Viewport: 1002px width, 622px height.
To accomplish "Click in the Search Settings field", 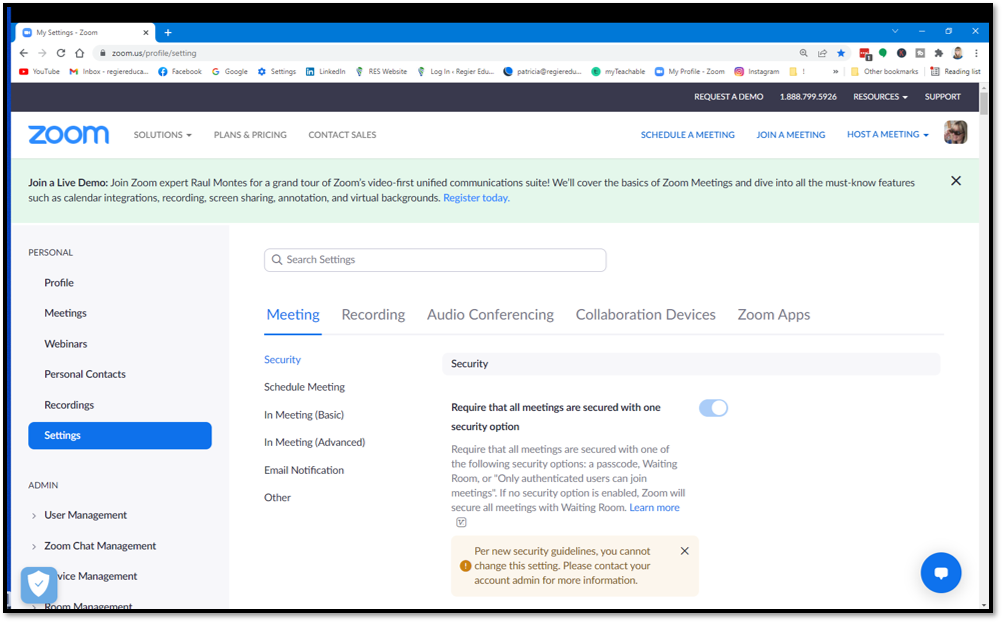I will pyautogui.click(x=435, y=260).
